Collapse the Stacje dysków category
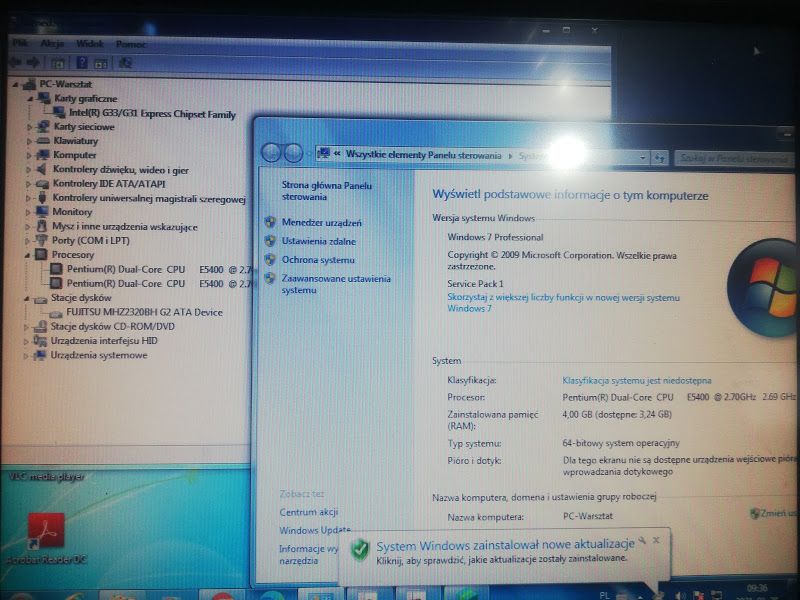Image resolution: width=800 pixels, height=600 pixels. tap(27, 298)
